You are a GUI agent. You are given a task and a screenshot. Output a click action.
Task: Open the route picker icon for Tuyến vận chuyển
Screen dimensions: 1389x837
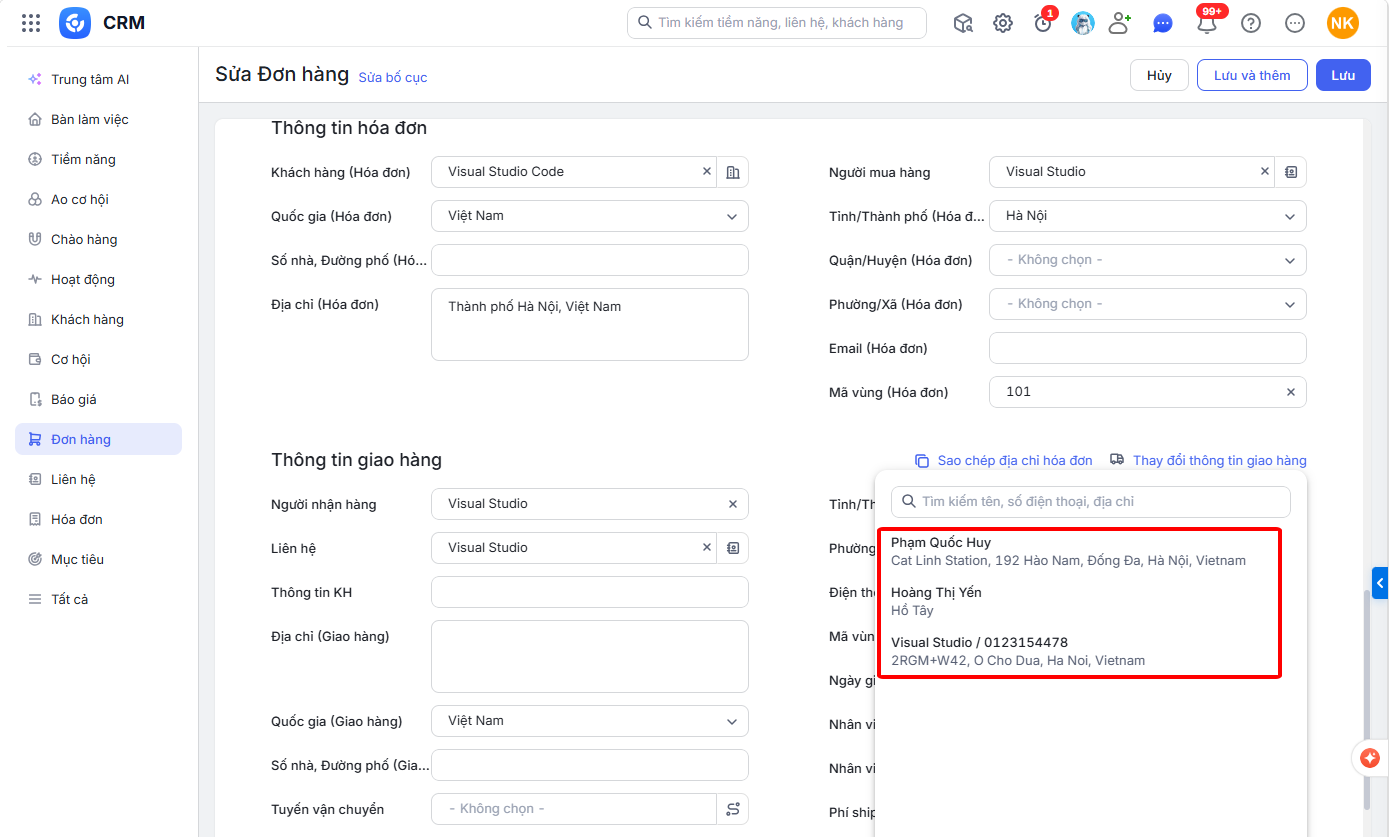(733, 809)
